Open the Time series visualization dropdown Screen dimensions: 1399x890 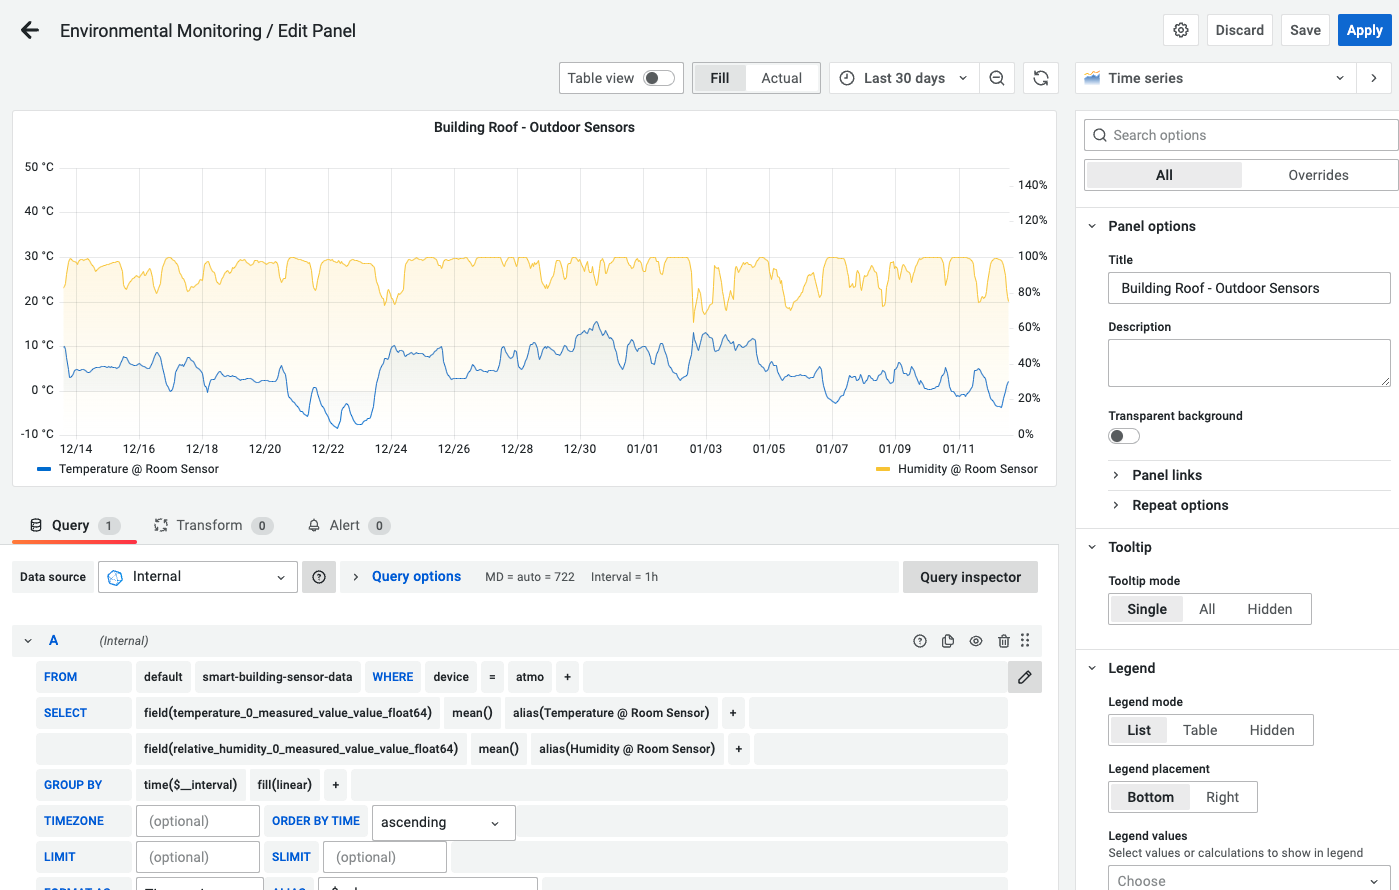(x=1215, y=78)
